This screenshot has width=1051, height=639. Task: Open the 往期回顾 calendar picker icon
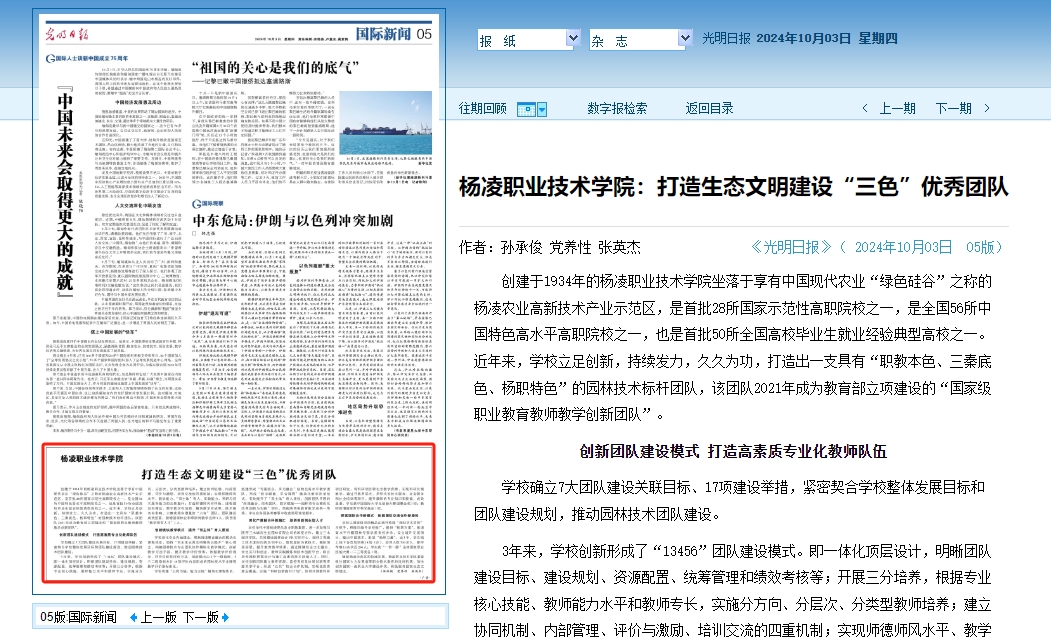pyautogui.click(x=532, y=109)
